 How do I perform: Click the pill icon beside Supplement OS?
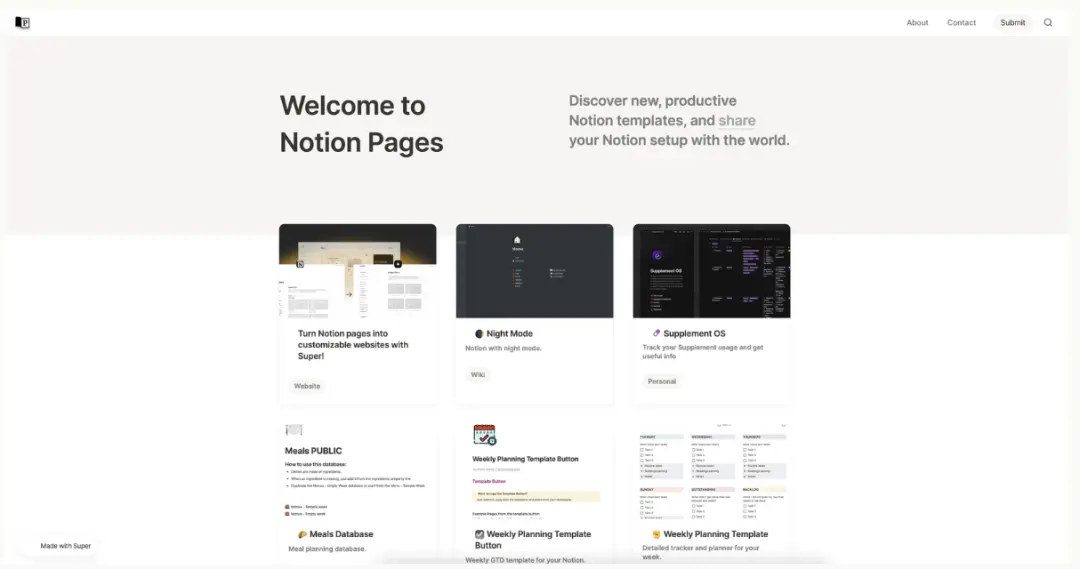pyautogui.click(x=656, y=333)
